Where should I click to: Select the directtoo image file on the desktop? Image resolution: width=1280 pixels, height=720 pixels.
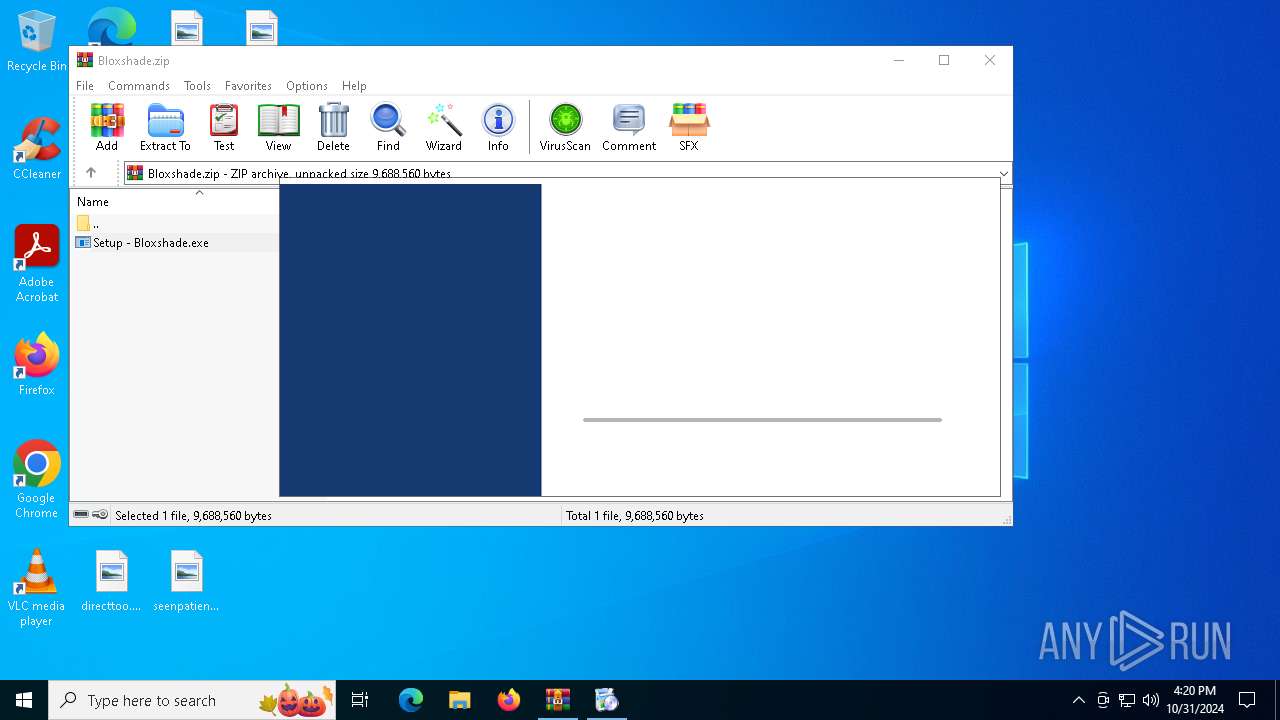pos(111,581)
